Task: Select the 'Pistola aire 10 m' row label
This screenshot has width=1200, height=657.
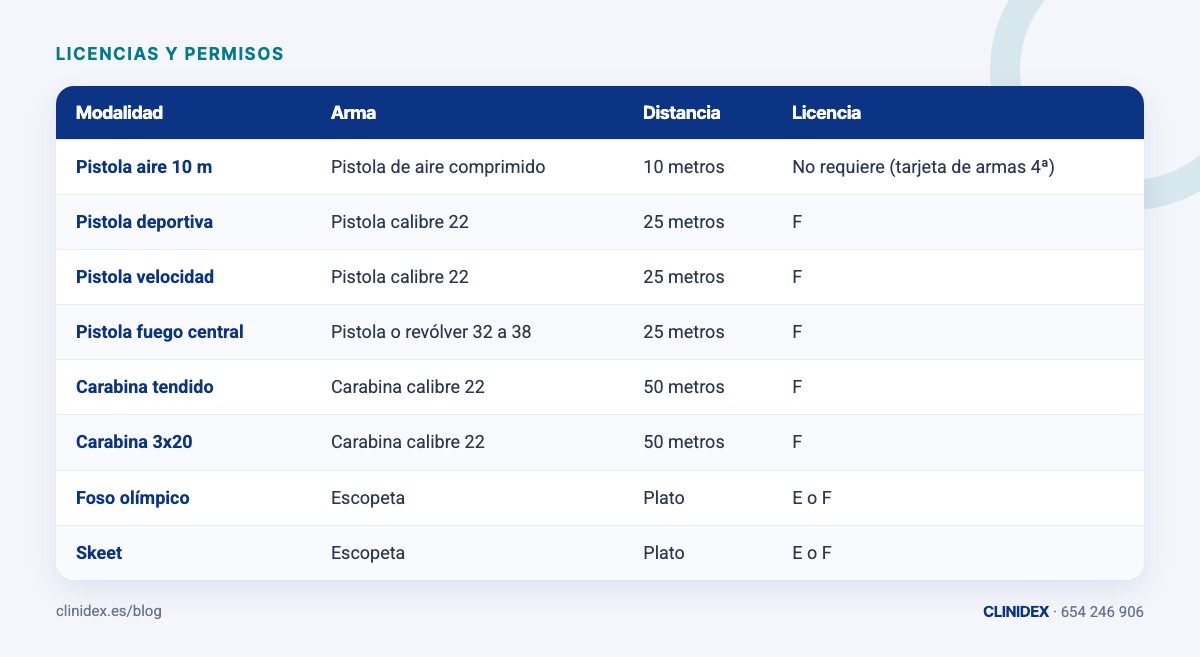Action: click(144, 167)
